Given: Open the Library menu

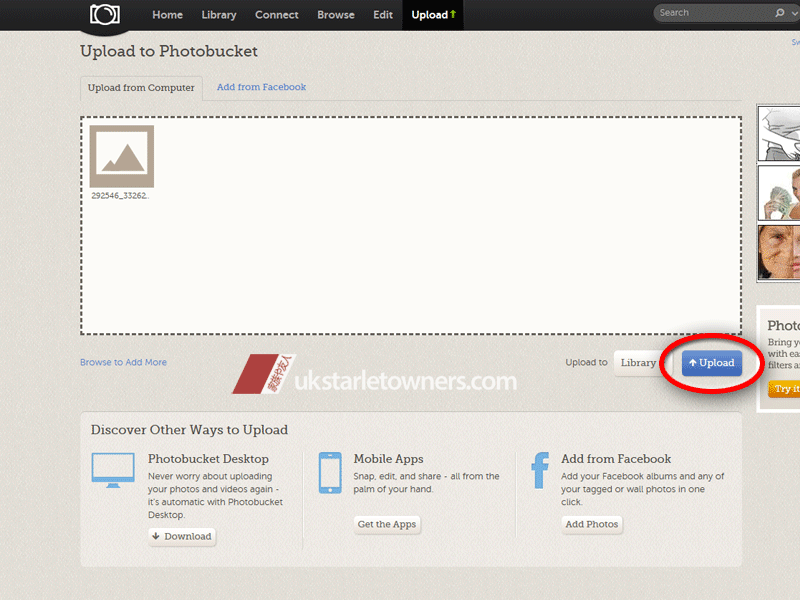Looking at the screenshot, I should click(x=219, y=15).
